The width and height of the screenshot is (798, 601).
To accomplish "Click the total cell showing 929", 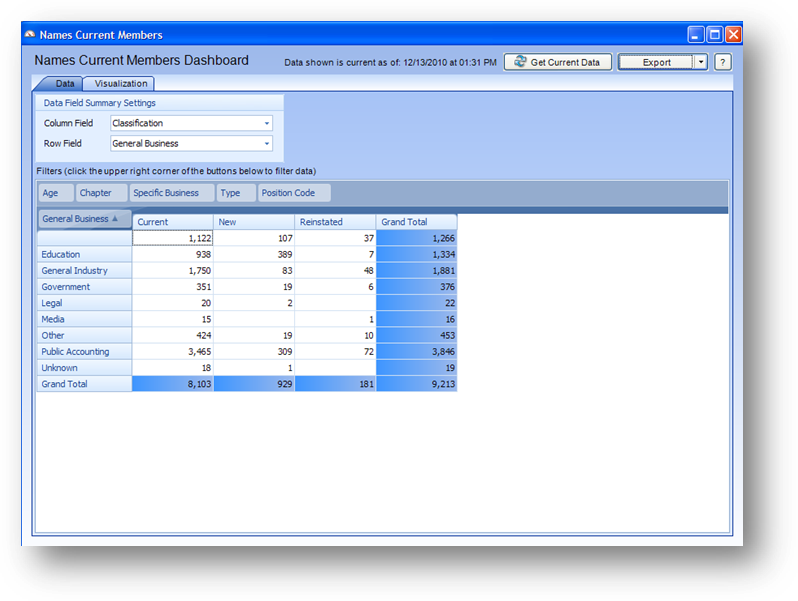I will click(x=254, y=384).
